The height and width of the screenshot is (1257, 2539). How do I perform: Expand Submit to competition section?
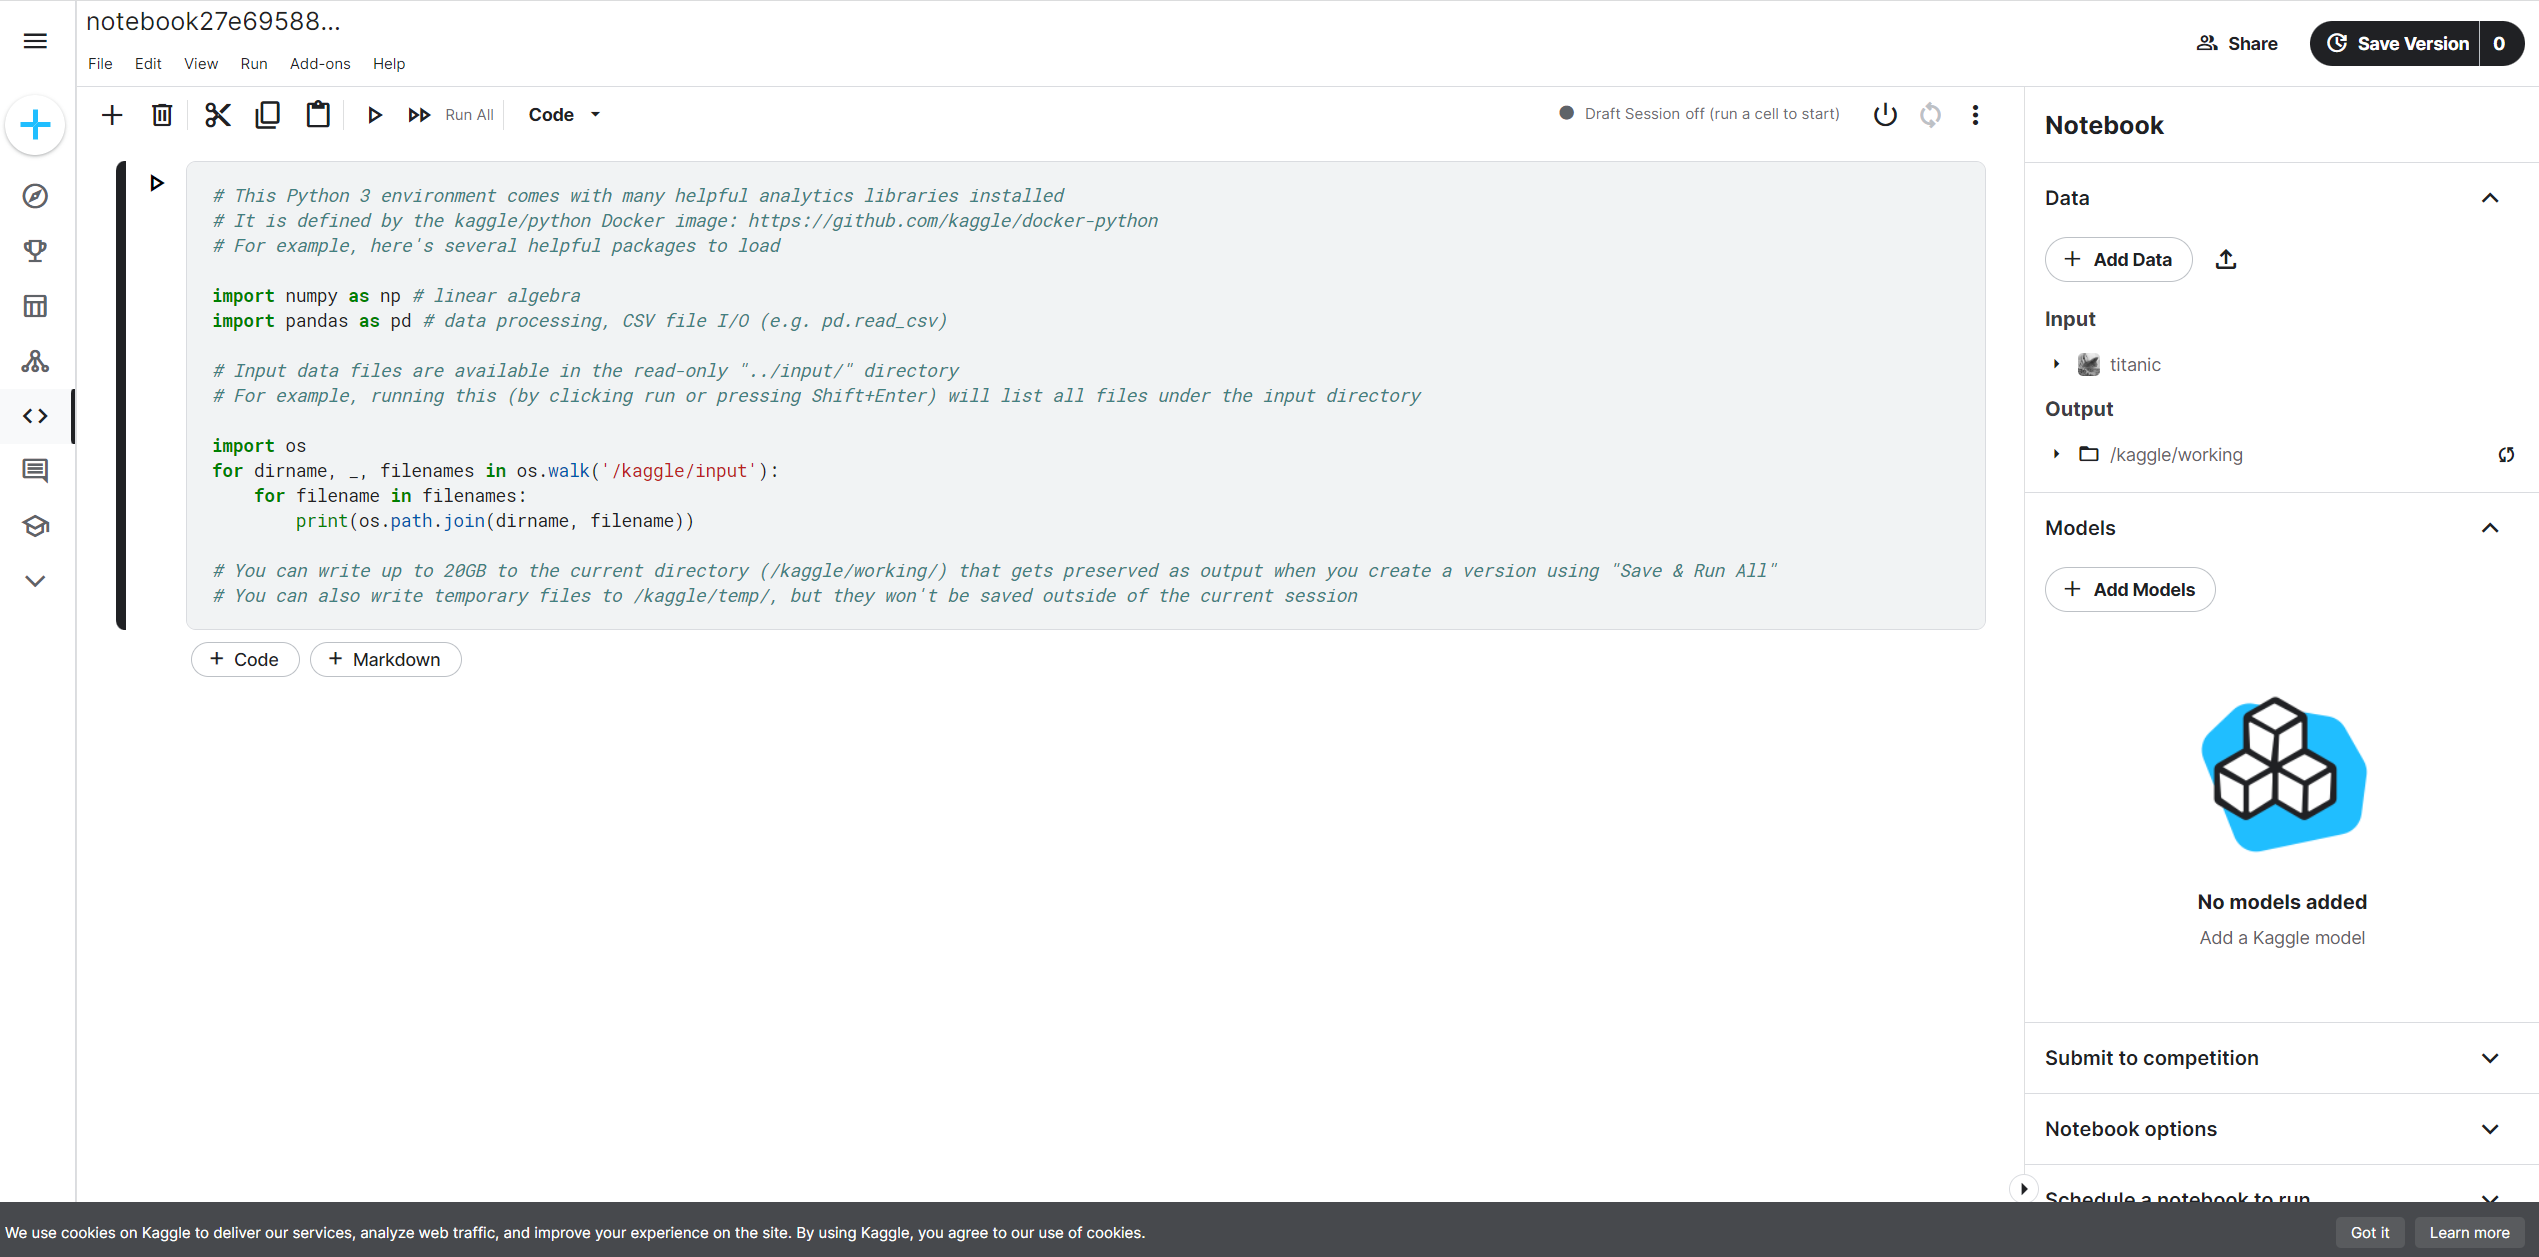2490,1058
